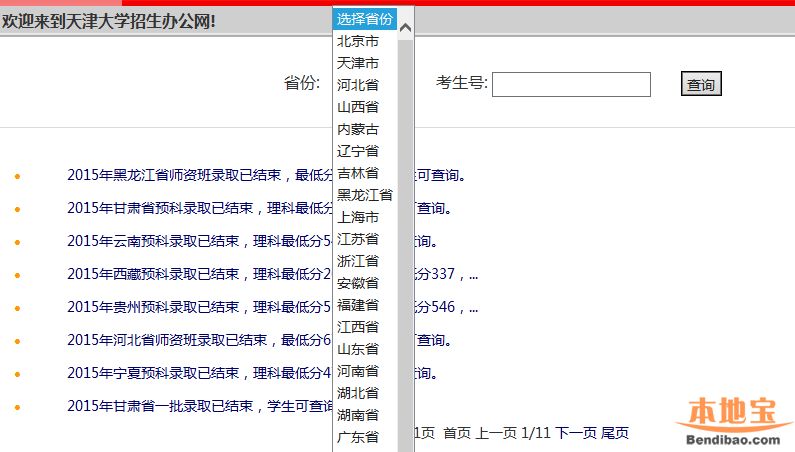This screenshot has height=452, width=795.
Task: Go to 上一页 in pagination
Action: click(496, 433)
